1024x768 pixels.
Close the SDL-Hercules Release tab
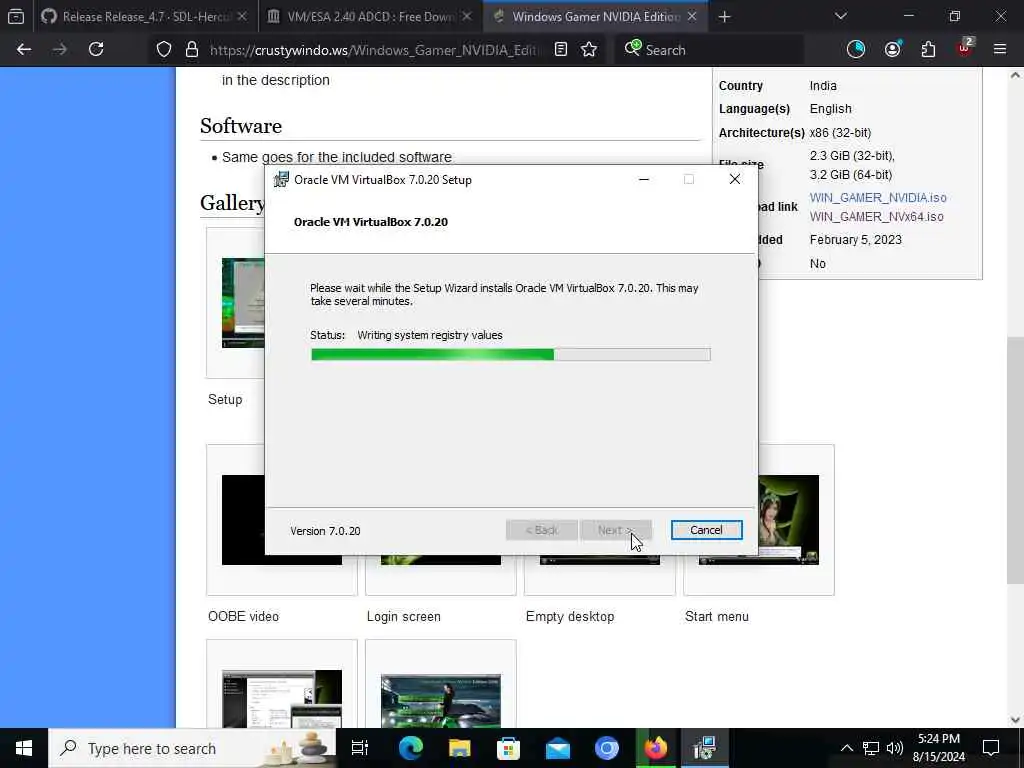coord(242,17)
